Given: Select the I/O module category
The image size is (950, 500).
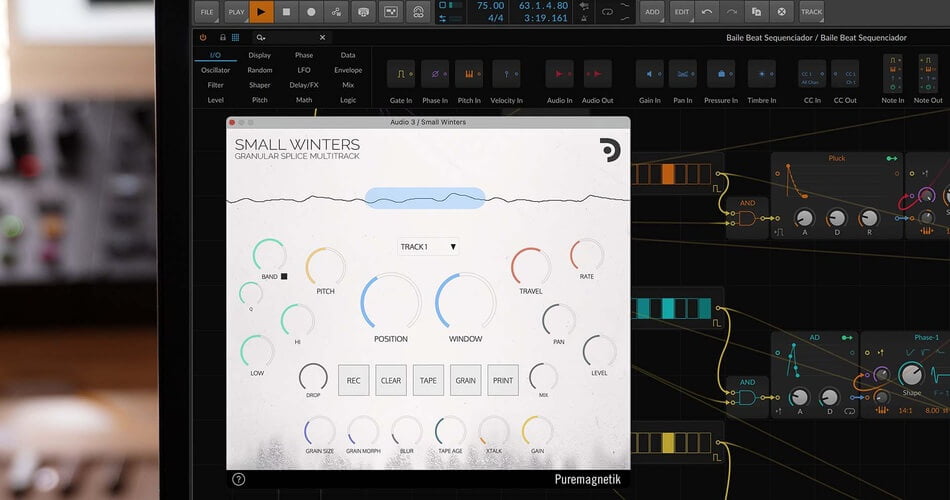Looking at the screenshot, I should click(x=215, y=55).
